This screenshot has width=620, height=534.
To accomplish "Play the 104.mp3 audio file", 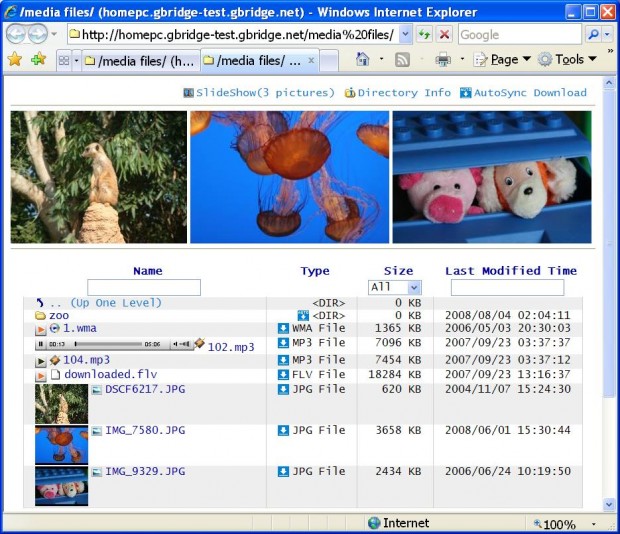I will 40,361.
